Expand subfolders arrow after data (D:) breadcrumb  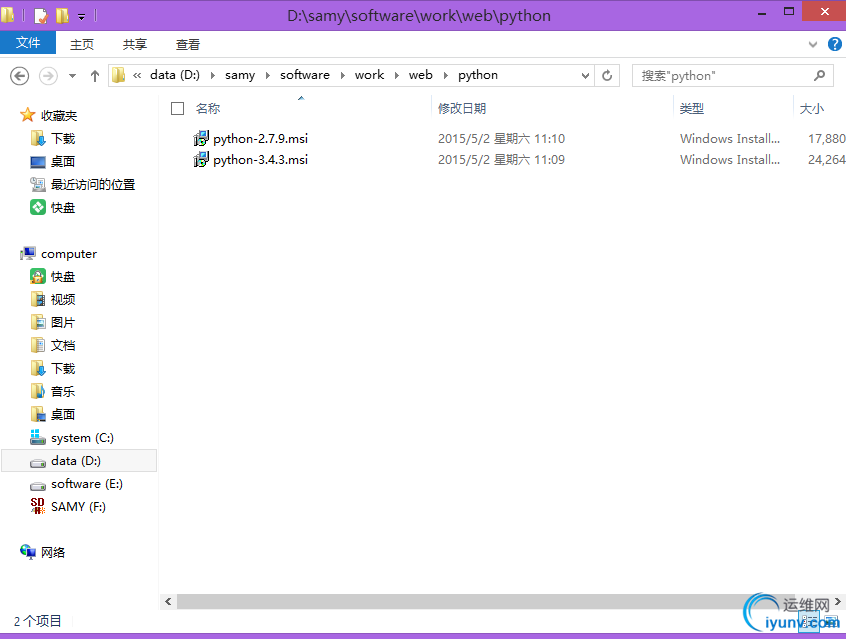(213, 76)
